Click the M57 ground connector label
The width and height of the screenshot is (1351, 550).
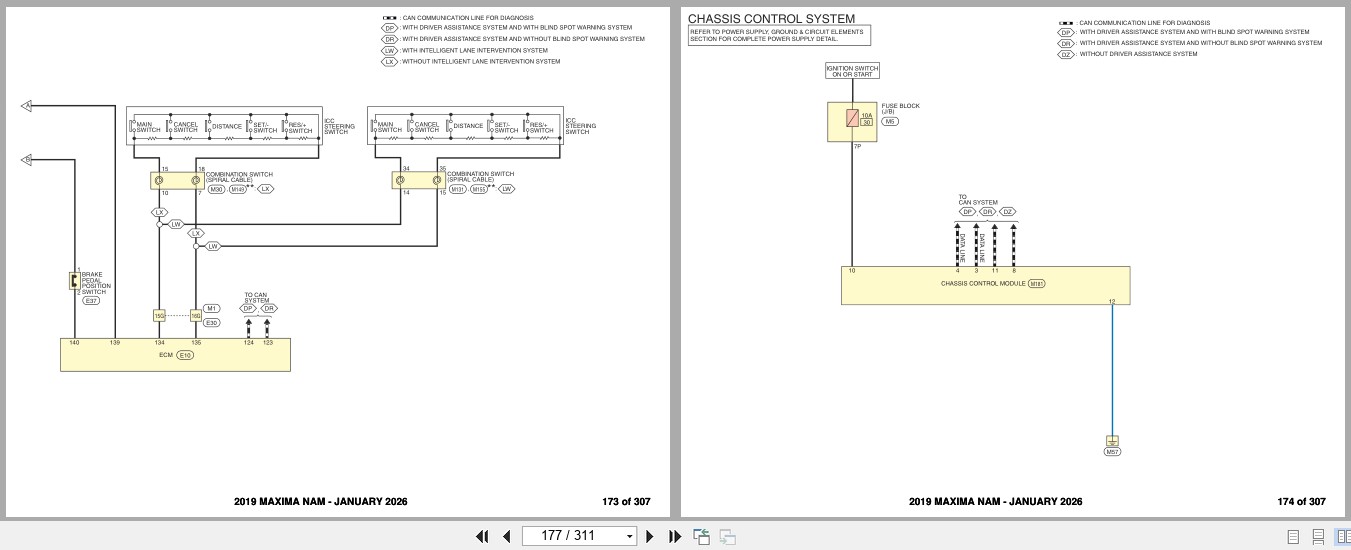(x=1112, y=452)
